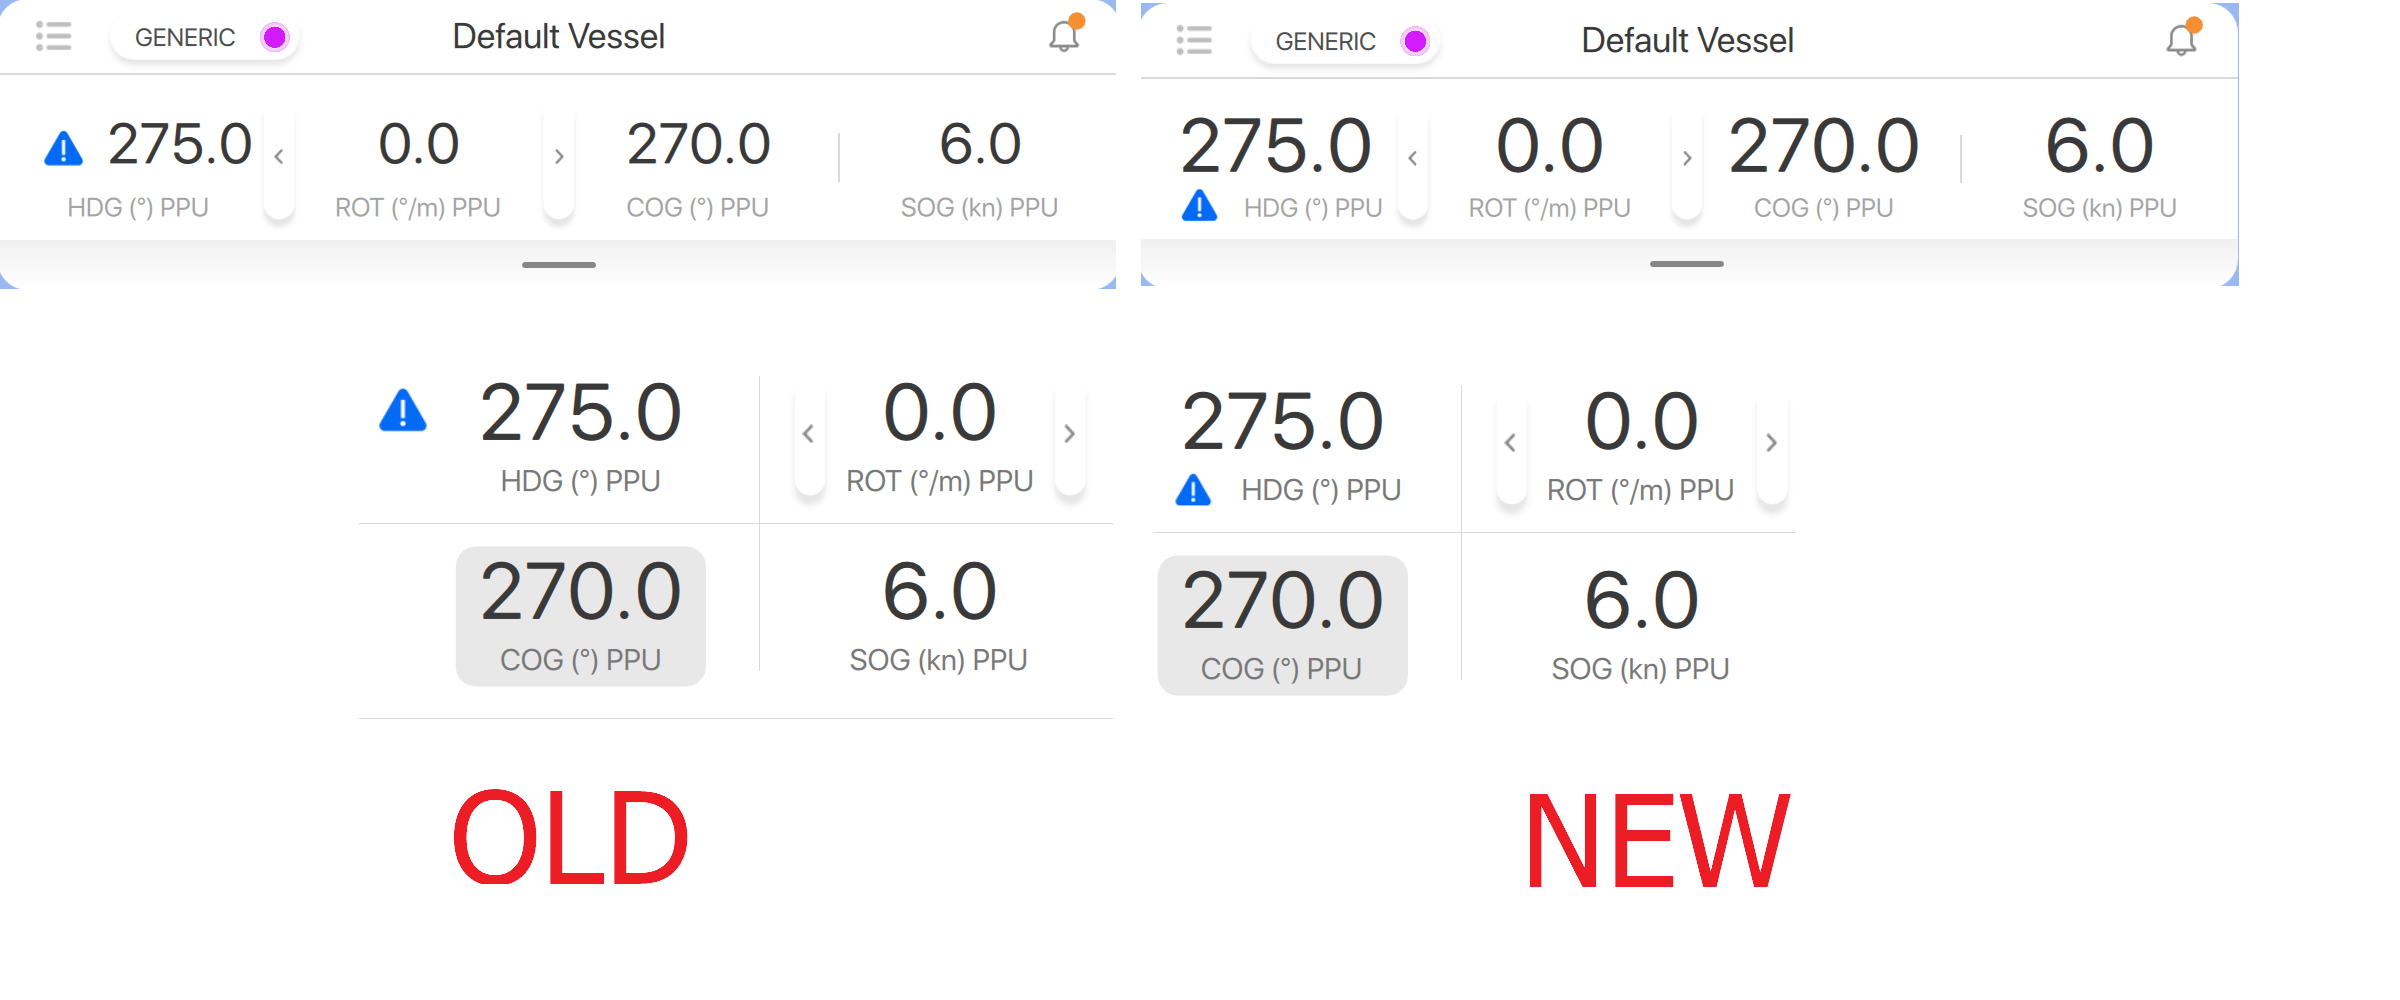Click the GENERIC mode pill in the OLD top bar
The height and width of the screenshot is (1000, 2400).
[204, 38]
